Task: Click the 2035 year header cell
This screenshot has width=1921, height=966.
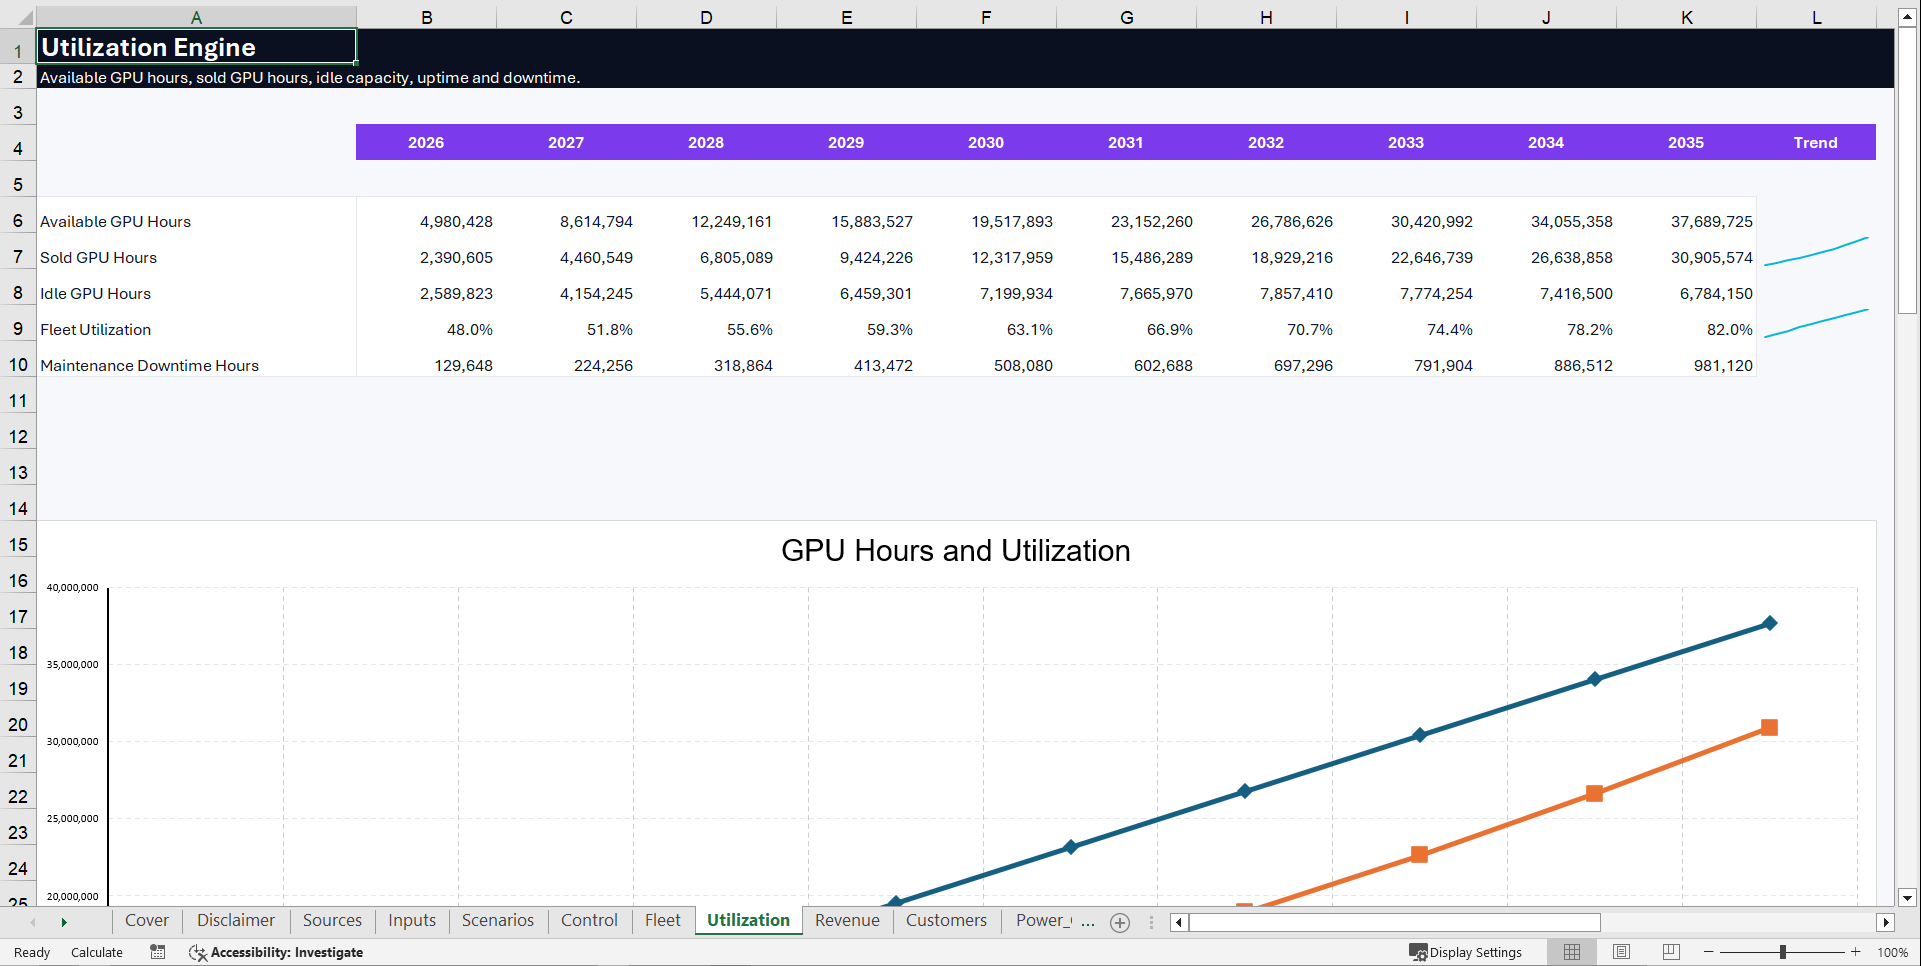Action: pos(1686,142)
